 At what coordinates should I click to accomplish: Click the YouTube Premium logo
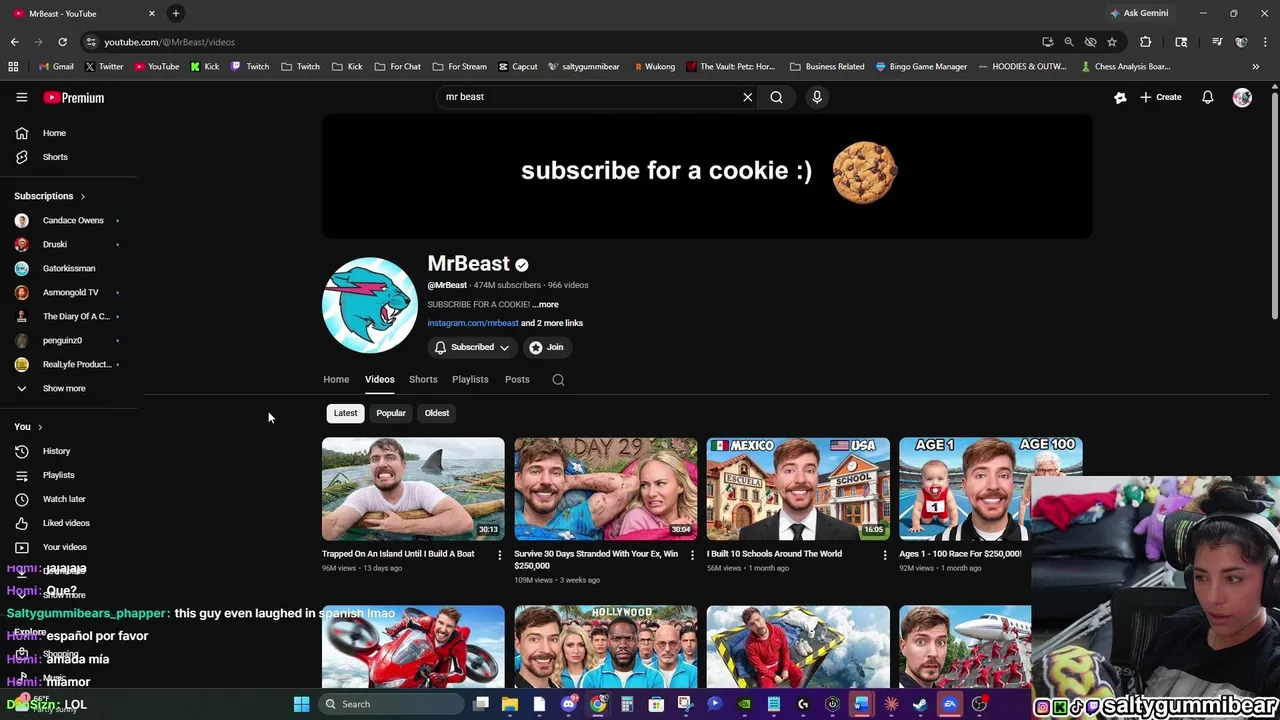tap(73, 97)
